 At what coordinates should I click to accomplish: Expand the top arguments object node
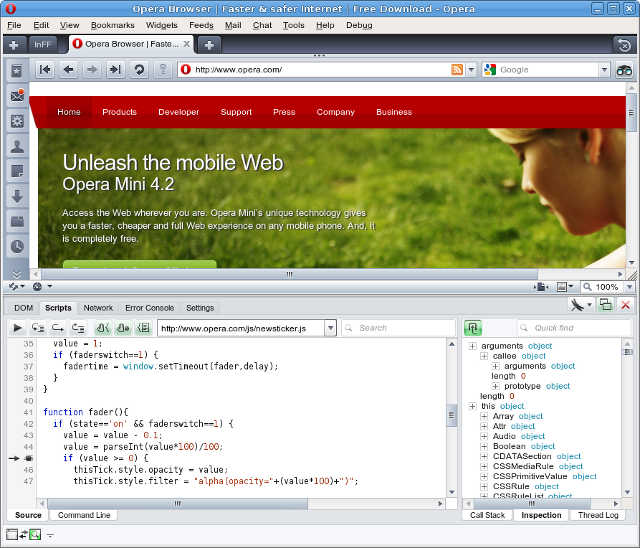472,346
